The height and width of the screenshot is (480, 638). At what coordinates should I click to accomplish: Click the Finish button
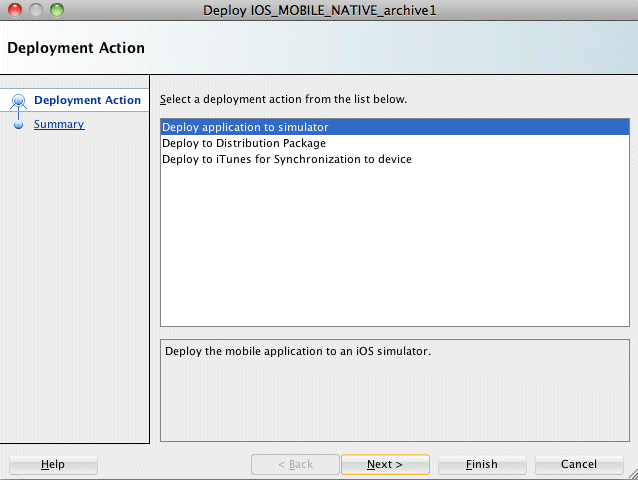(482, 464)
